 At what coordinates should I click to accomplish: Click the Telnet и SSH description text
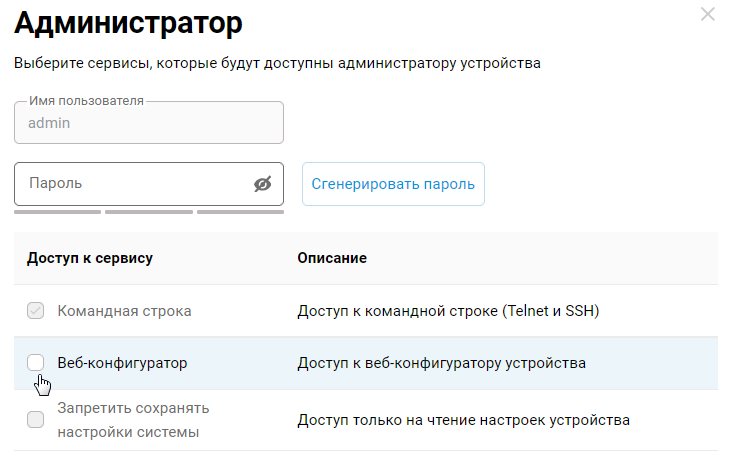pyautogui.click(x=448, y=311)
